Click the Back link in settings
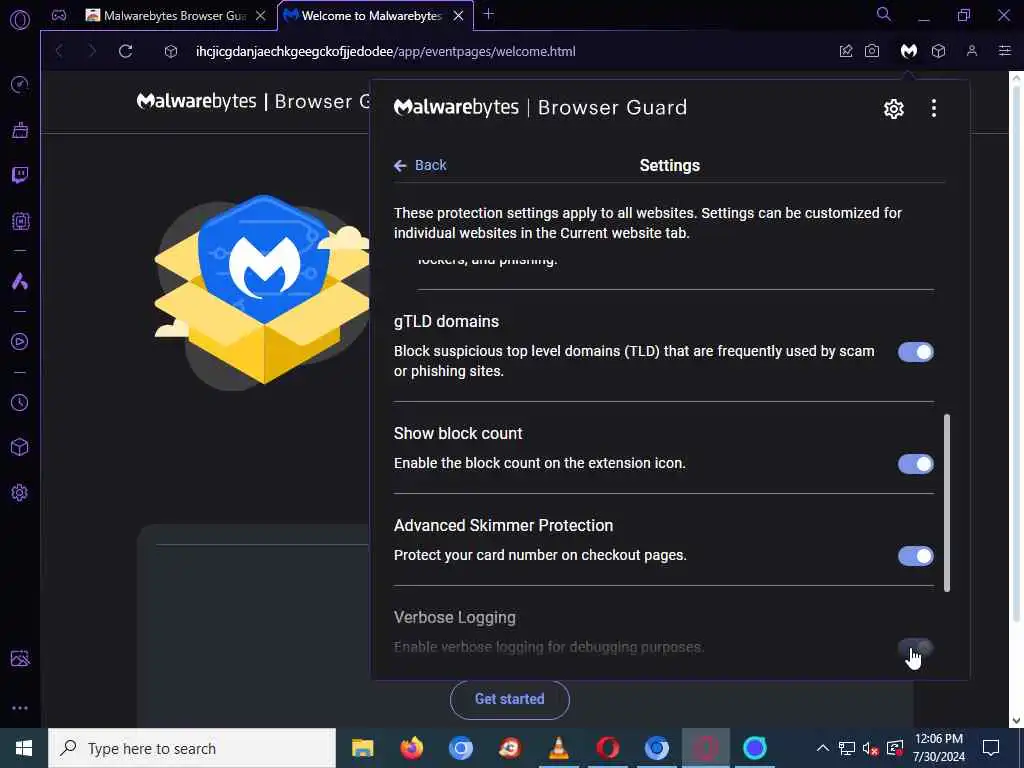This screenshot has height=768, width=1024. [x=421, y=165]
